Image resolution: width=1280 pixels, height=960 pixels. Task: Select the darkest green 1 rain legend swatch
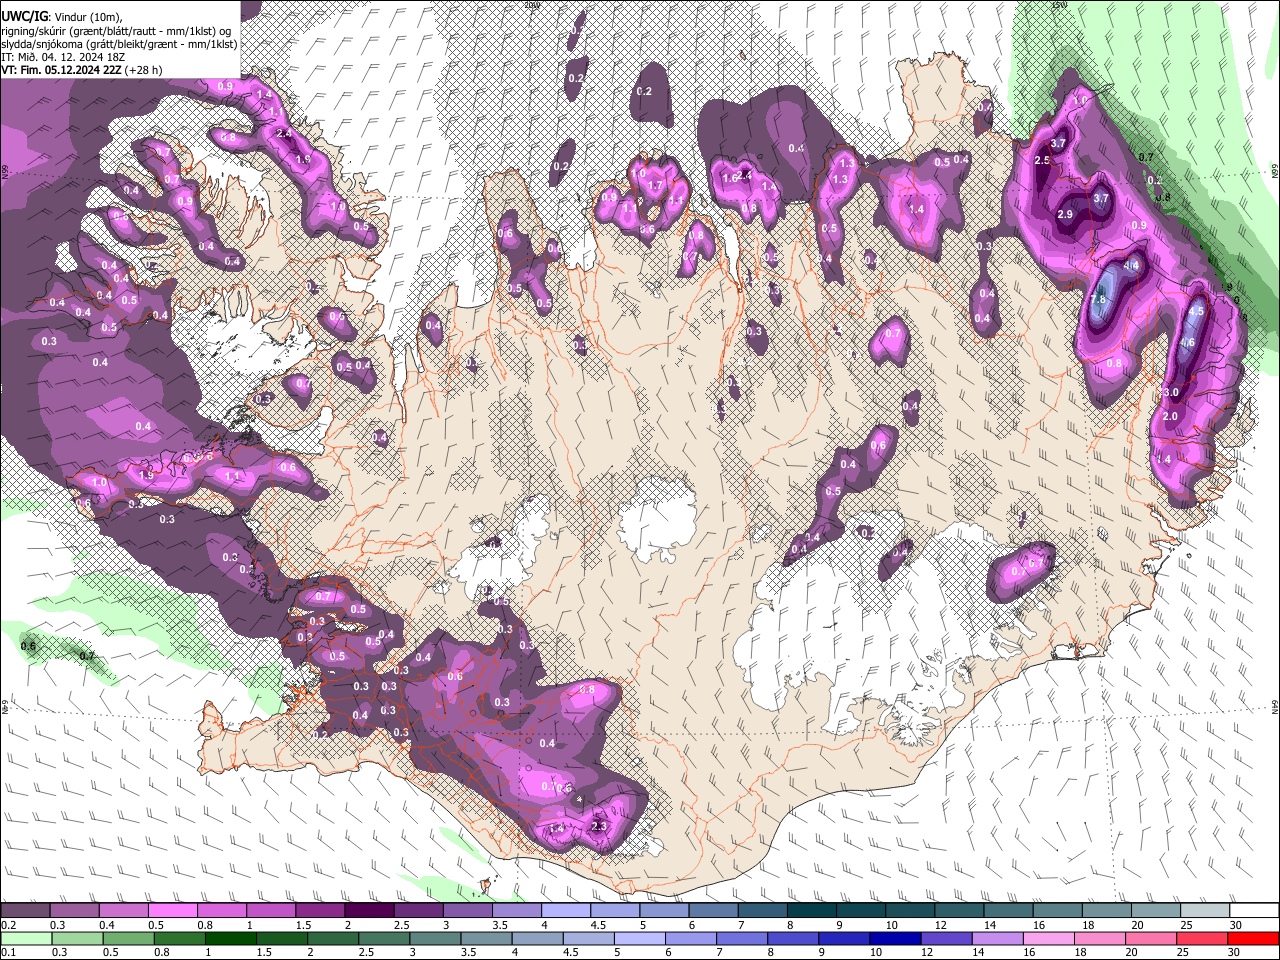(x=230, y=938)
